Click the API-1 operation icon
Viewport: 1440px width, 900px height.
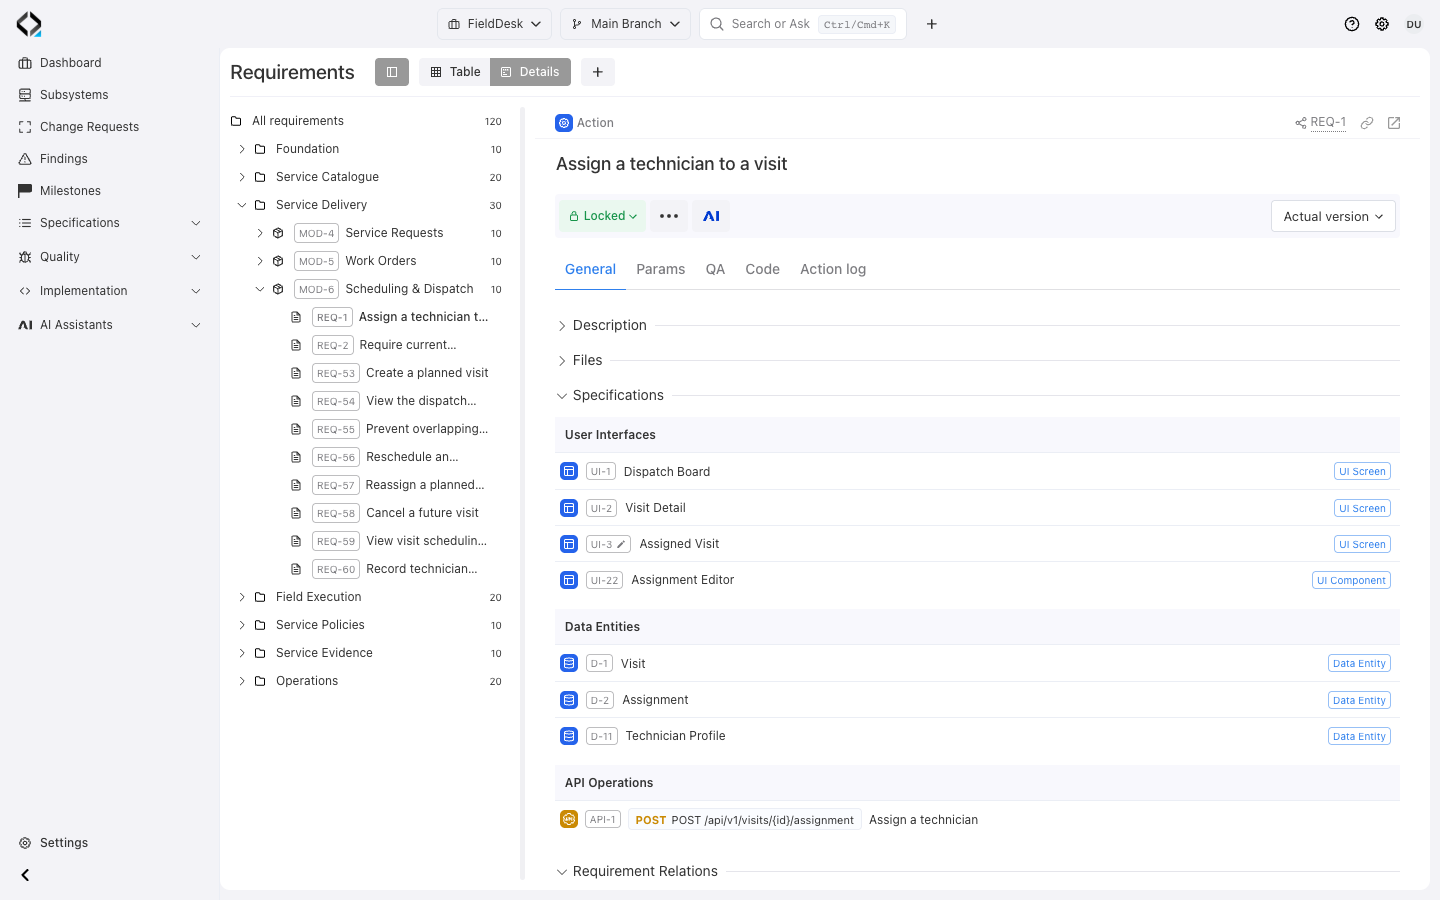569,819
